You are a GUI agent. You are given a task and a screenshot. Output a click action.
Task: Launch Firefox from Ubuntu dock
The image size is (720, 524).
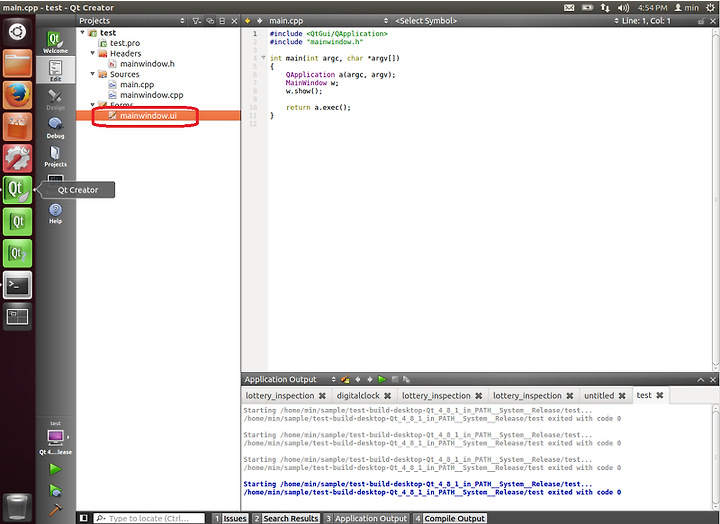pyautogui.click(x=17, y=95)
